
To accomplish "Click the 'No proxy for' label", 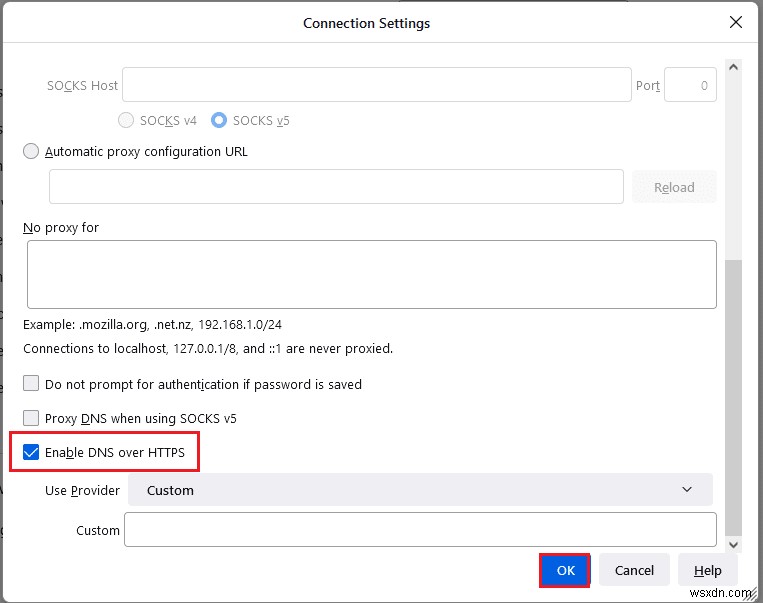I will point(61,227).
